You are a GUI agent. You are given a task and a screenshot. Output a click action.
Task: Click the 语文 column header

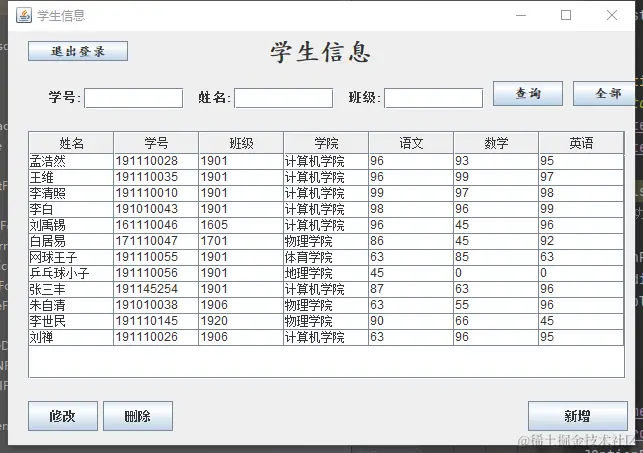[x=411, y=143]
